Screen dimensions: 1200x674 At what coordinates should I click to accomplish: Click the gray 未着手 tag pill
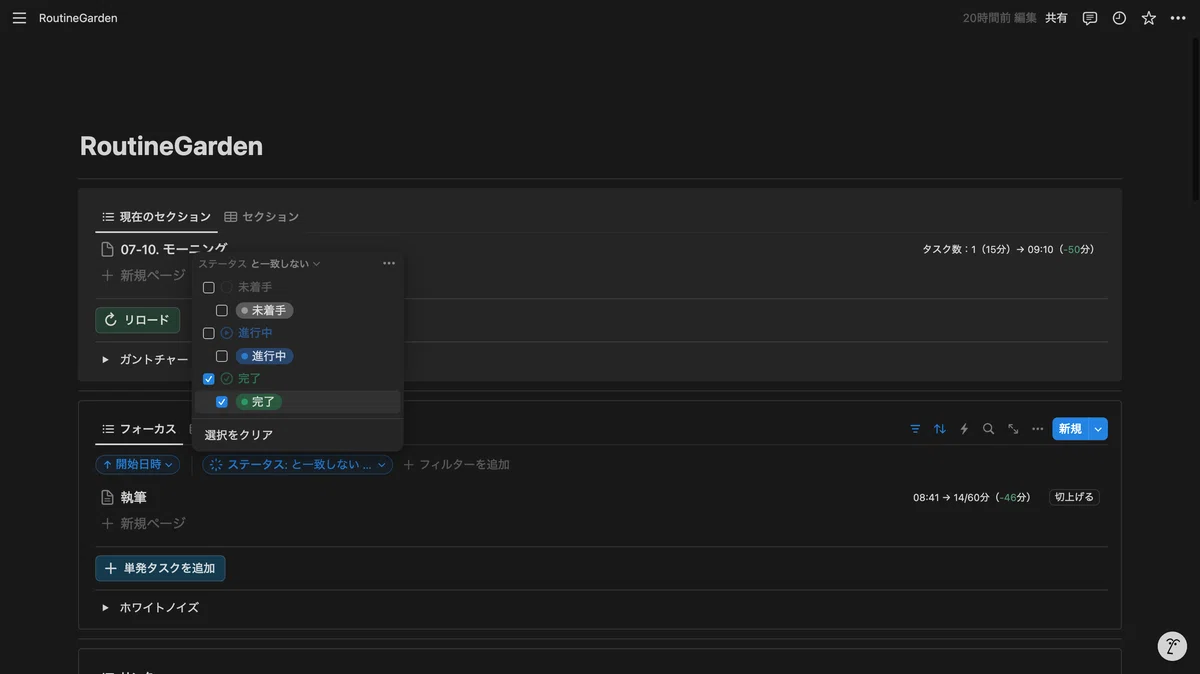265,310
